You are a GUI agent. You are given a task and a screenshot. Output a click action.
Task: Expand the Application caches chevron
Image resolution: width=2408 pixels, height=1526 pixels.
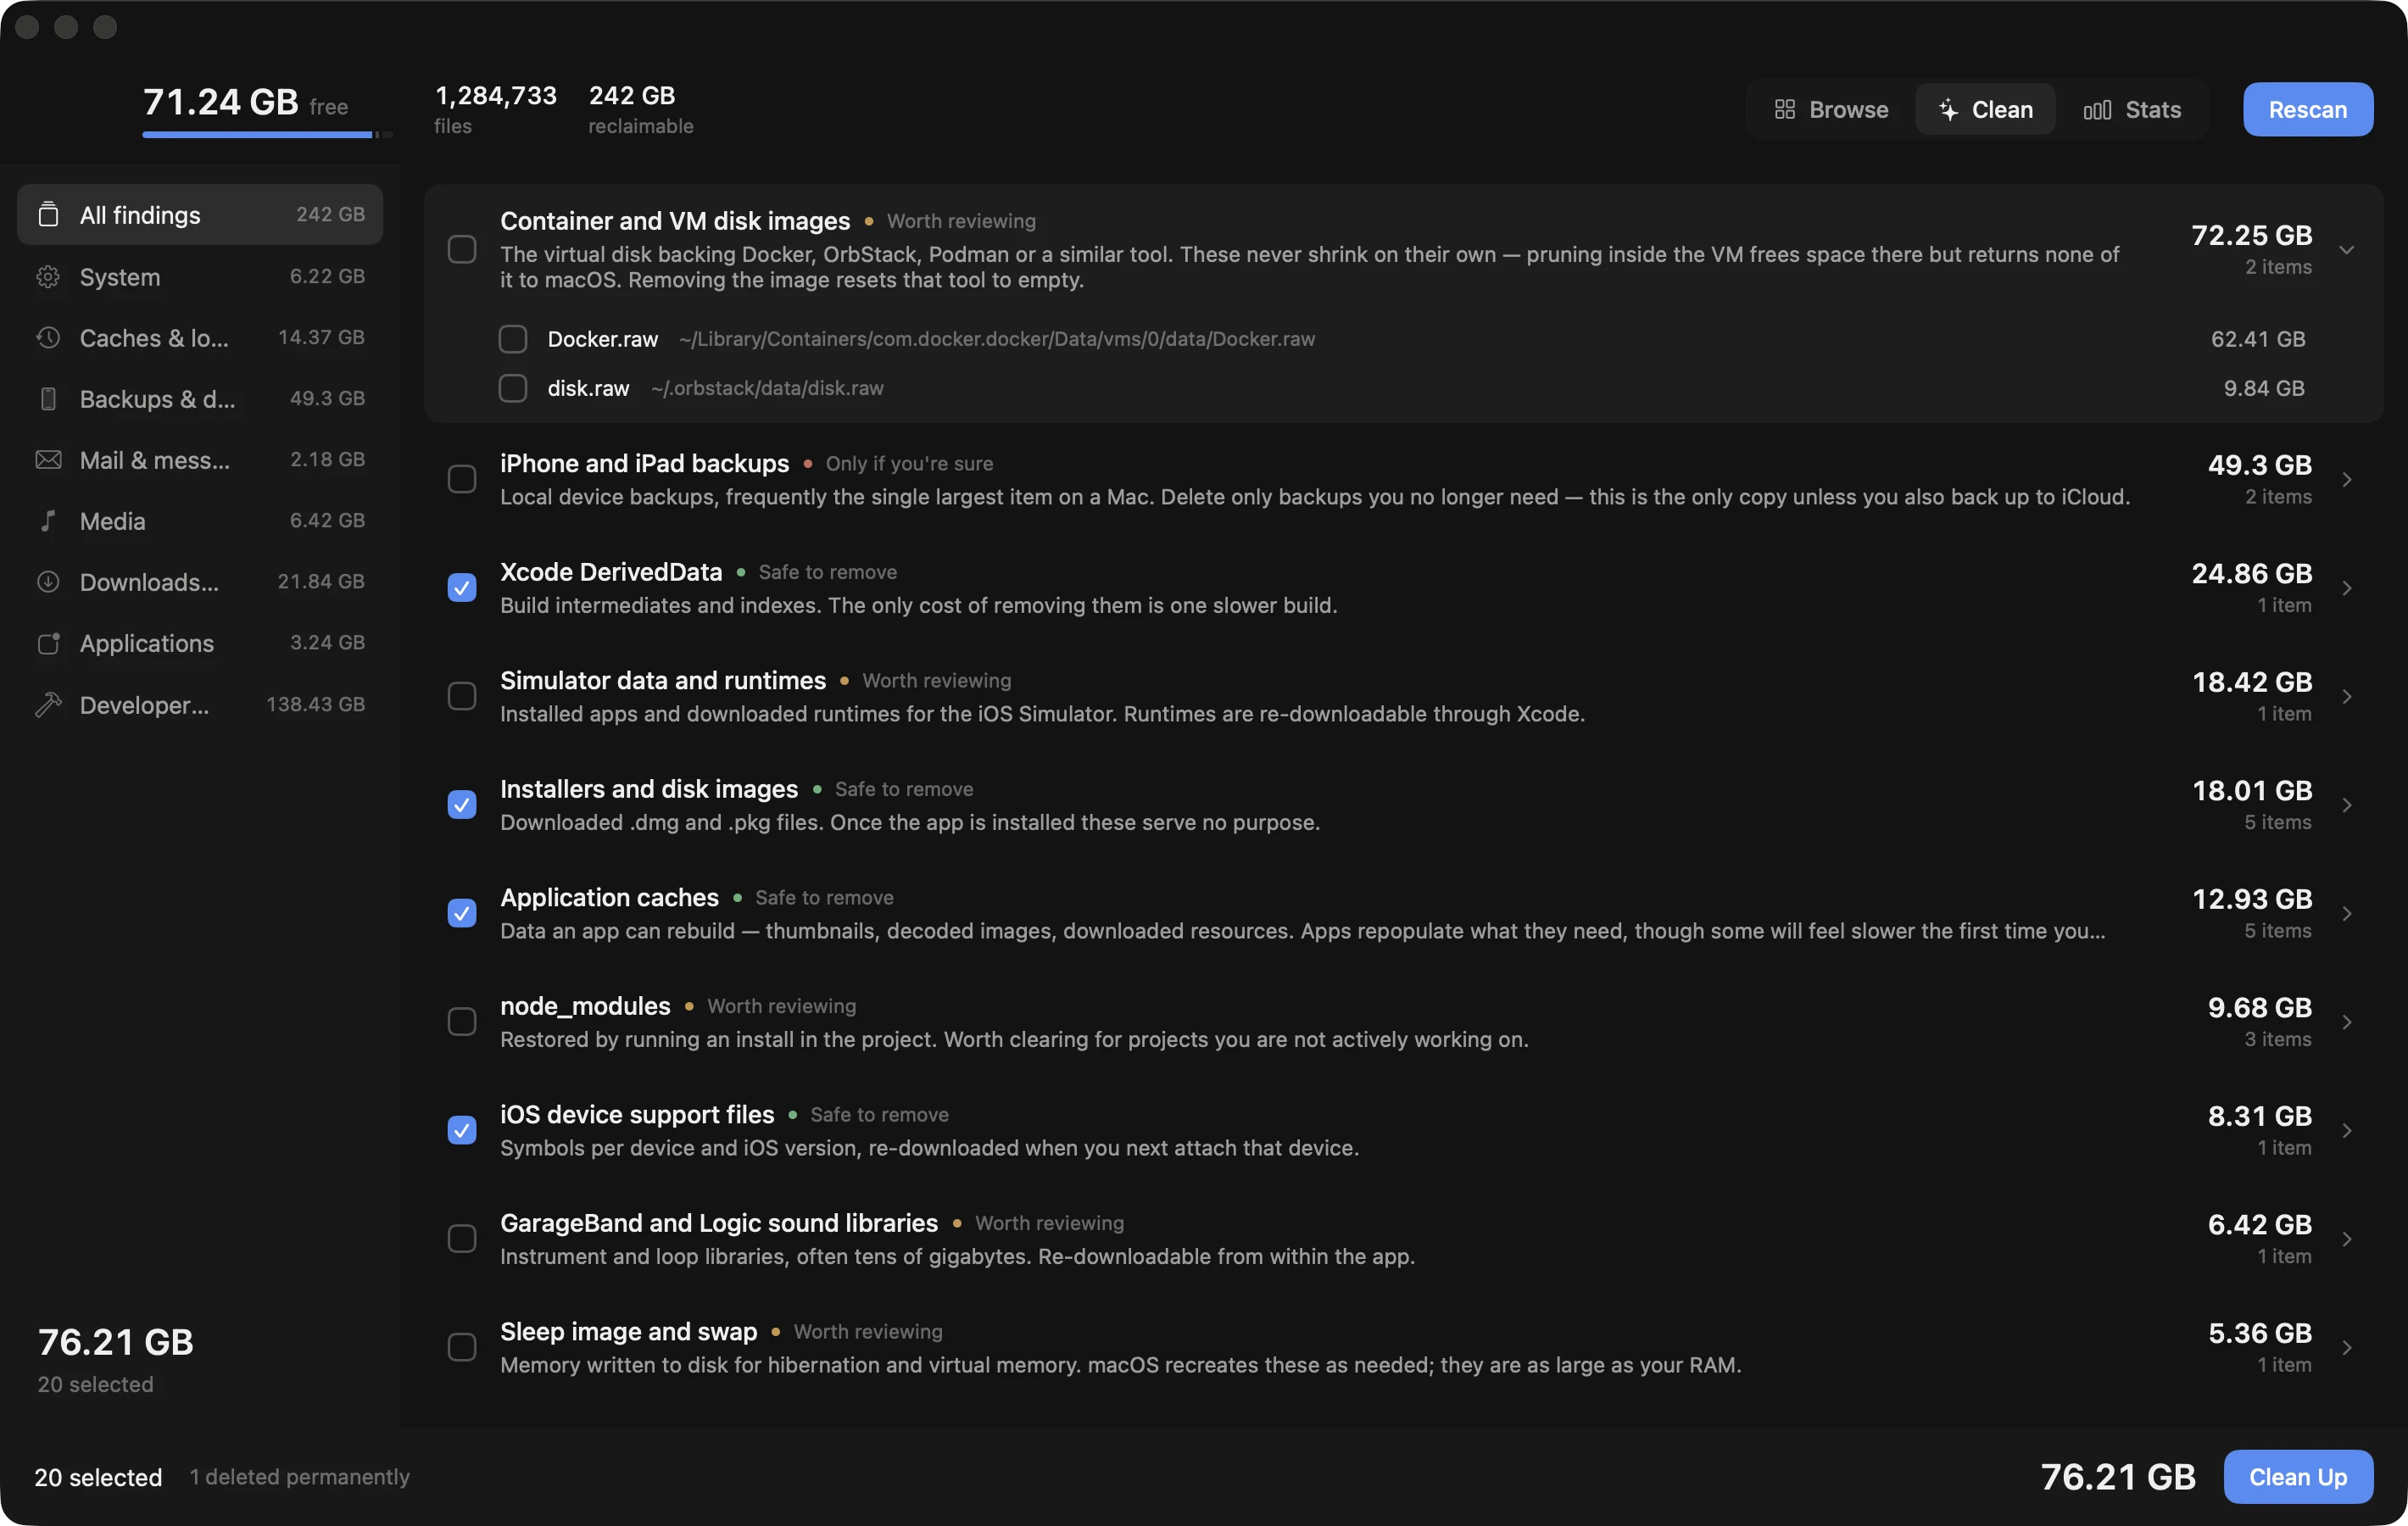tap(2346, 913)
